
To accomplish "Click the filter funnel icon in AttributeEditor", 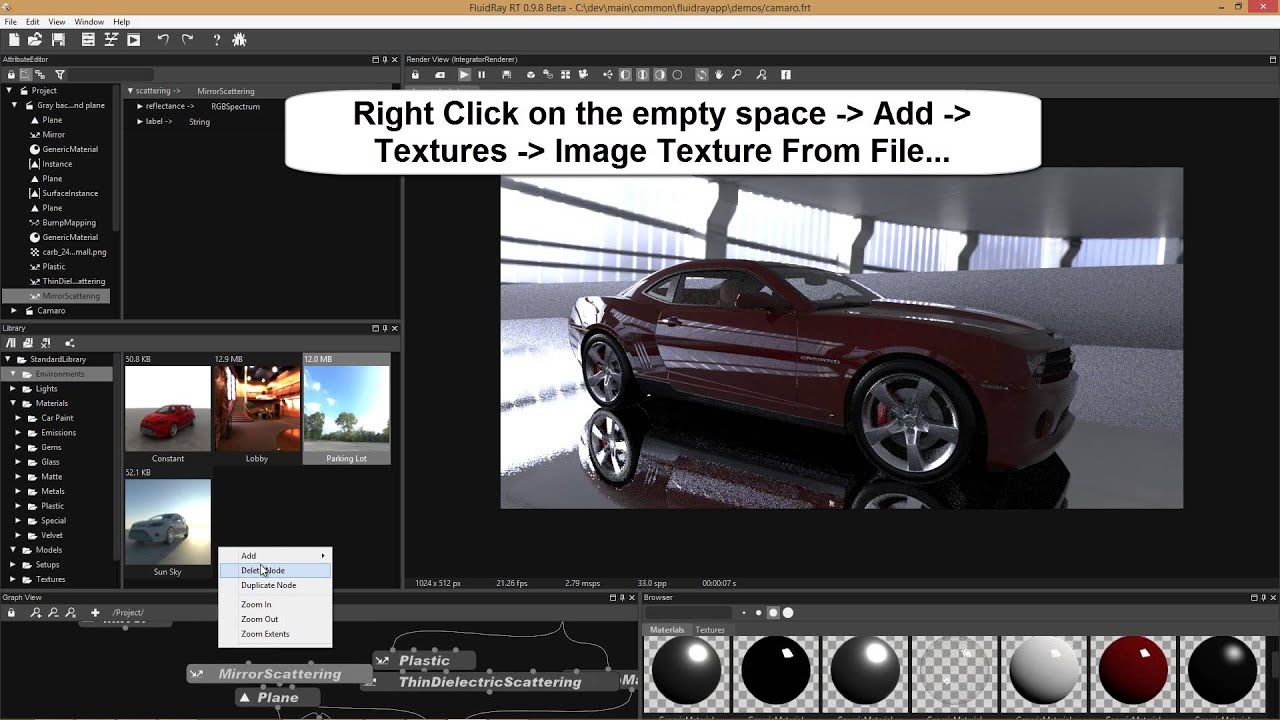I will click(60, 75).
